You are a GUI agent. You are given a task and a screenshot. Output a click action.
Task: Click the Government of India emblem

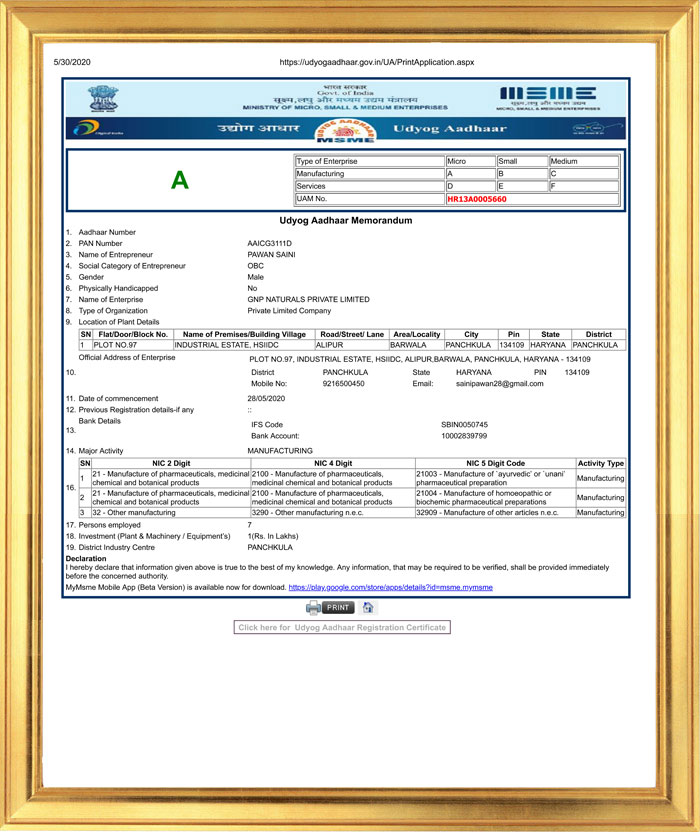coord(103,98)
